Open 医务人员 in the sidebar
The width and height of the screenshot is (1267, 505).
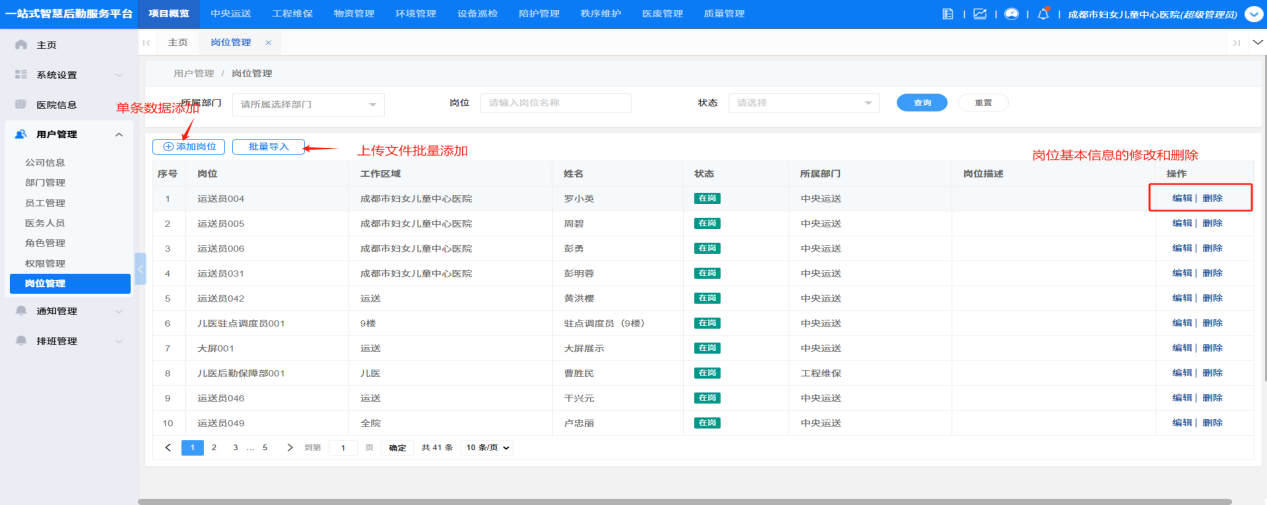click(x=45, y=223)
